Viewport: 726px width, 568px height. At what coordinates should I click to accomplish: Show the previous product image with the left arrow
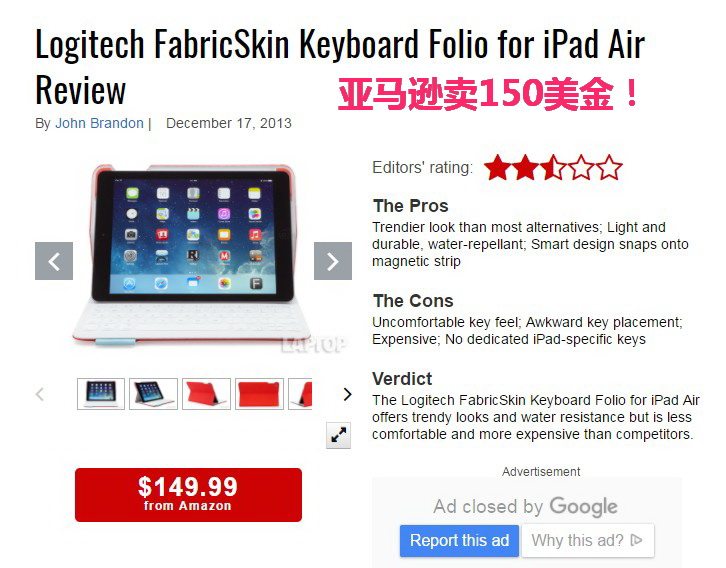click(x=54, y=261)
